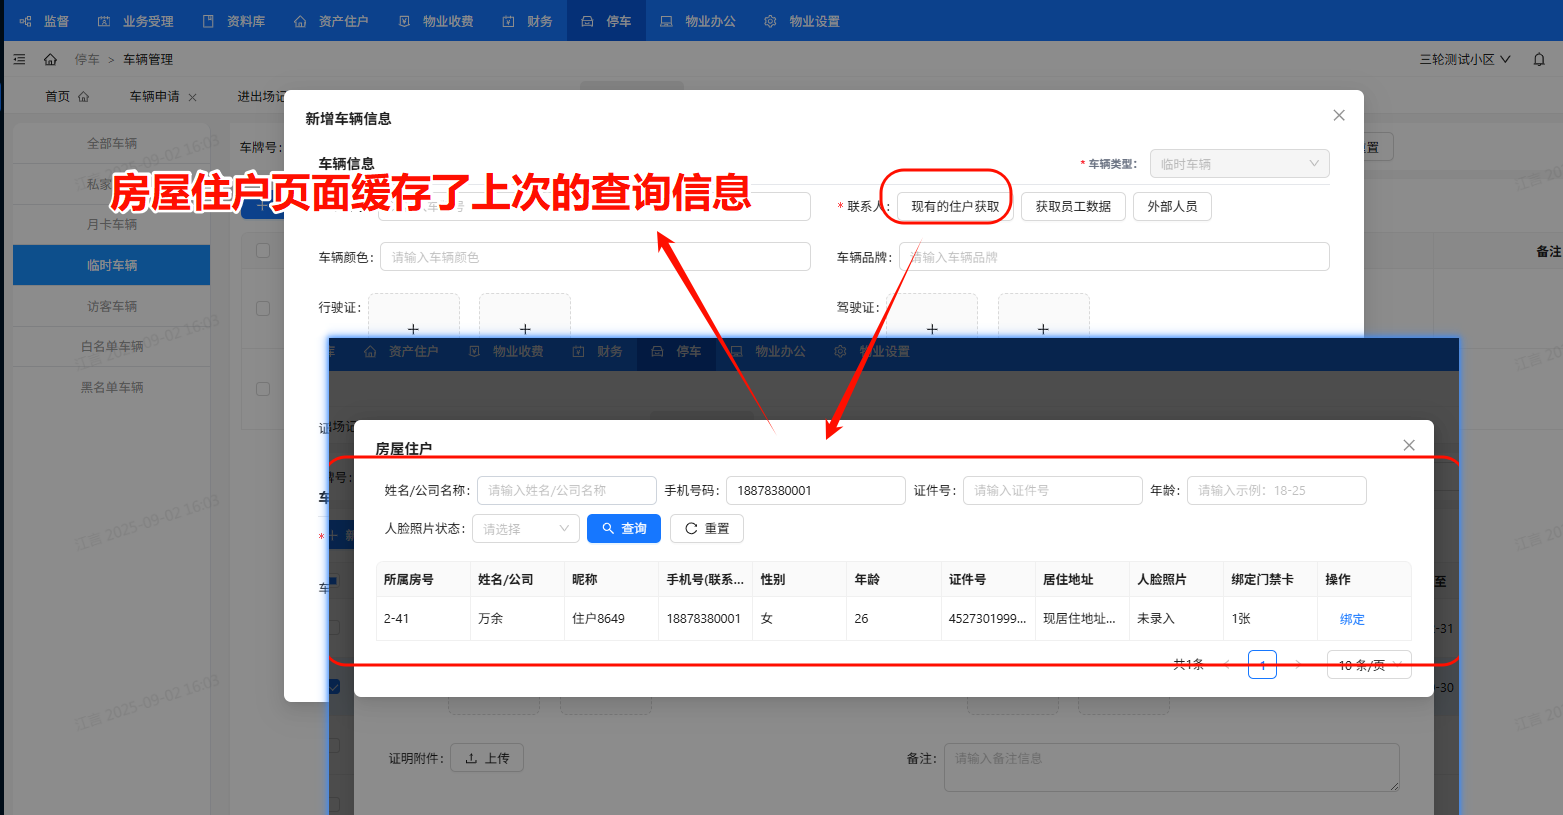Click the 现有的住户获取 button
1563x815 pixels.
954,207
